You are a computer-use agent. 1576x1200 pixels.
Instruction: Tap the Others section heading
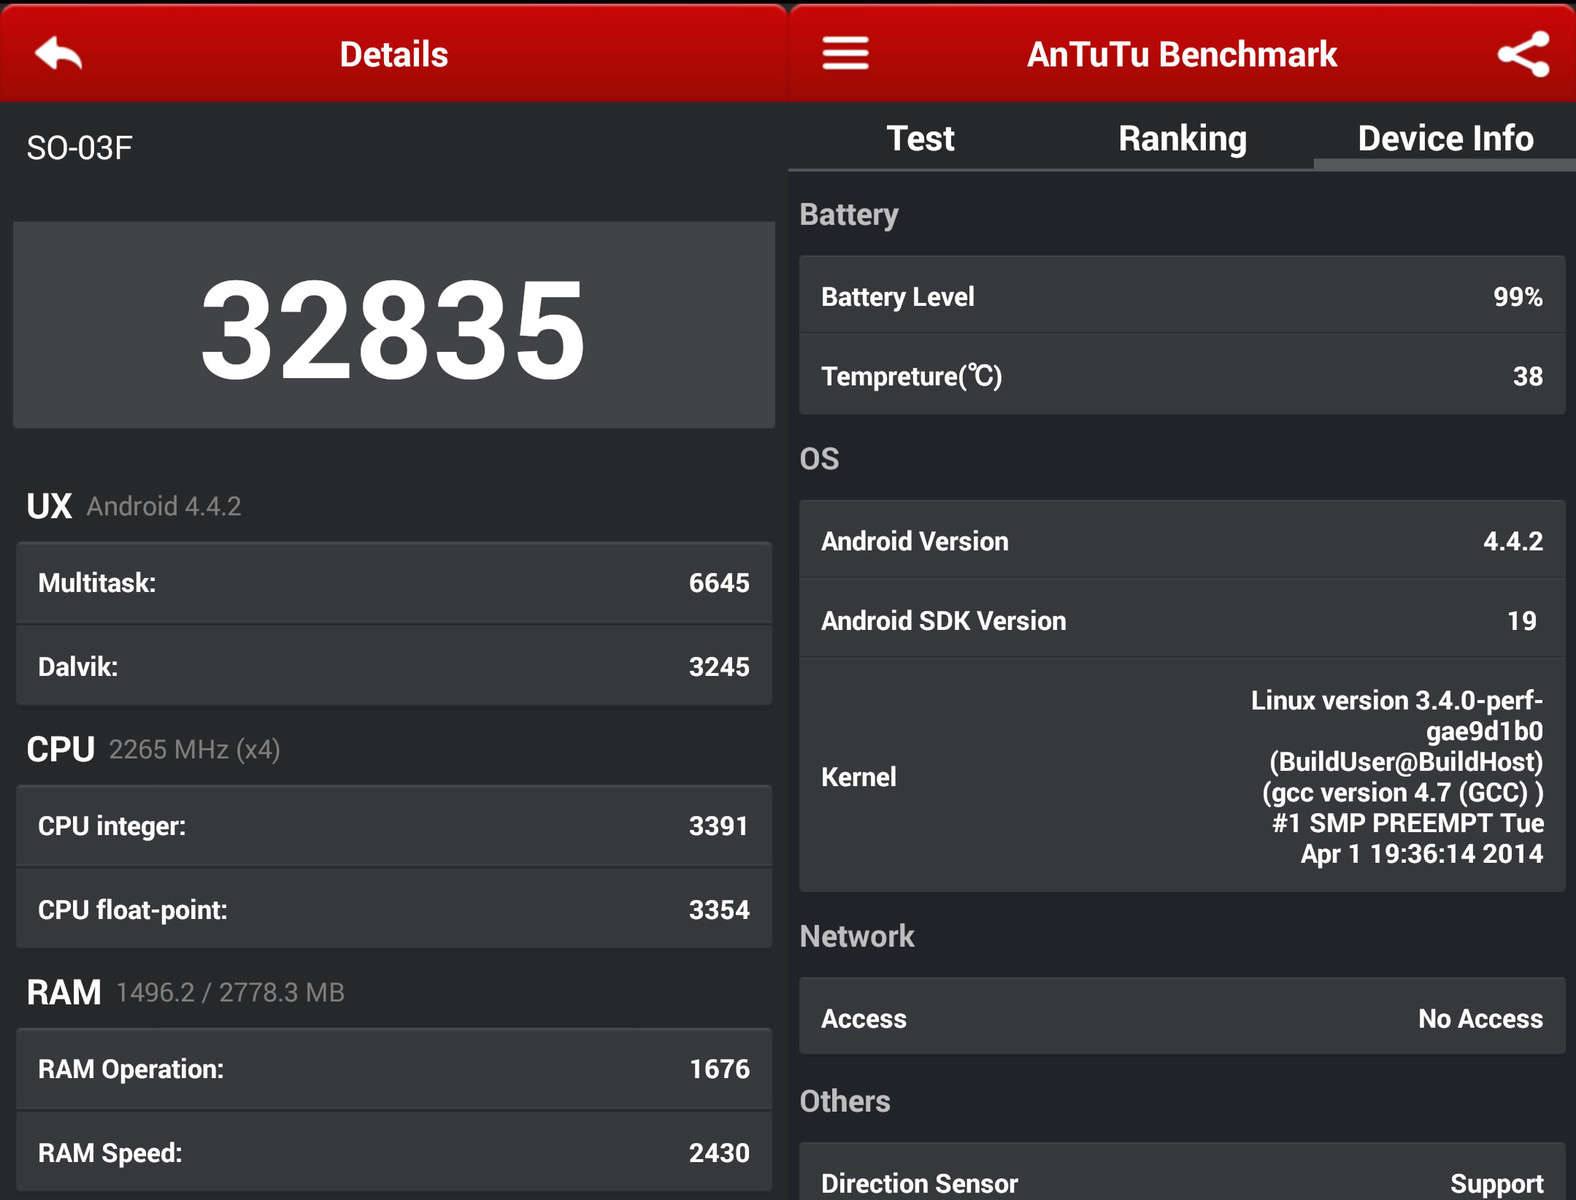[x=845, y=1101]
